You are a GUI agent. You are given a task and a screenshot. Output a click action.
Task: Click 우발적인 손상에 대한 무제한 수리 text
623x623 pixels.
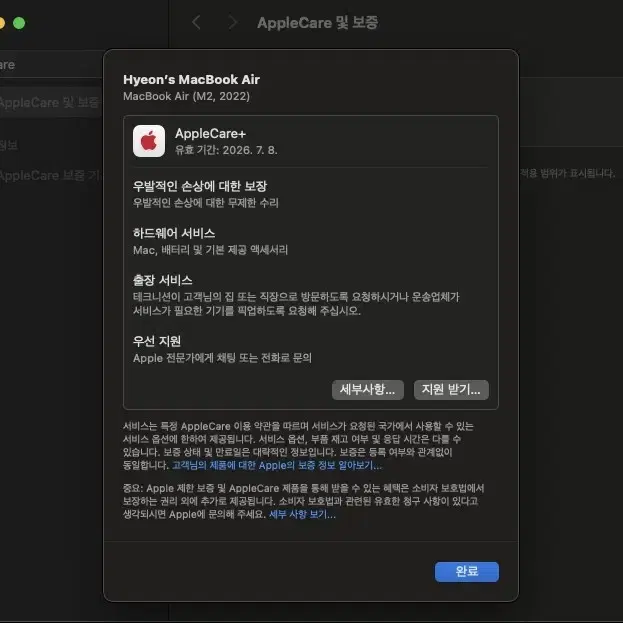pyautogui.click(x=205, y=203)
